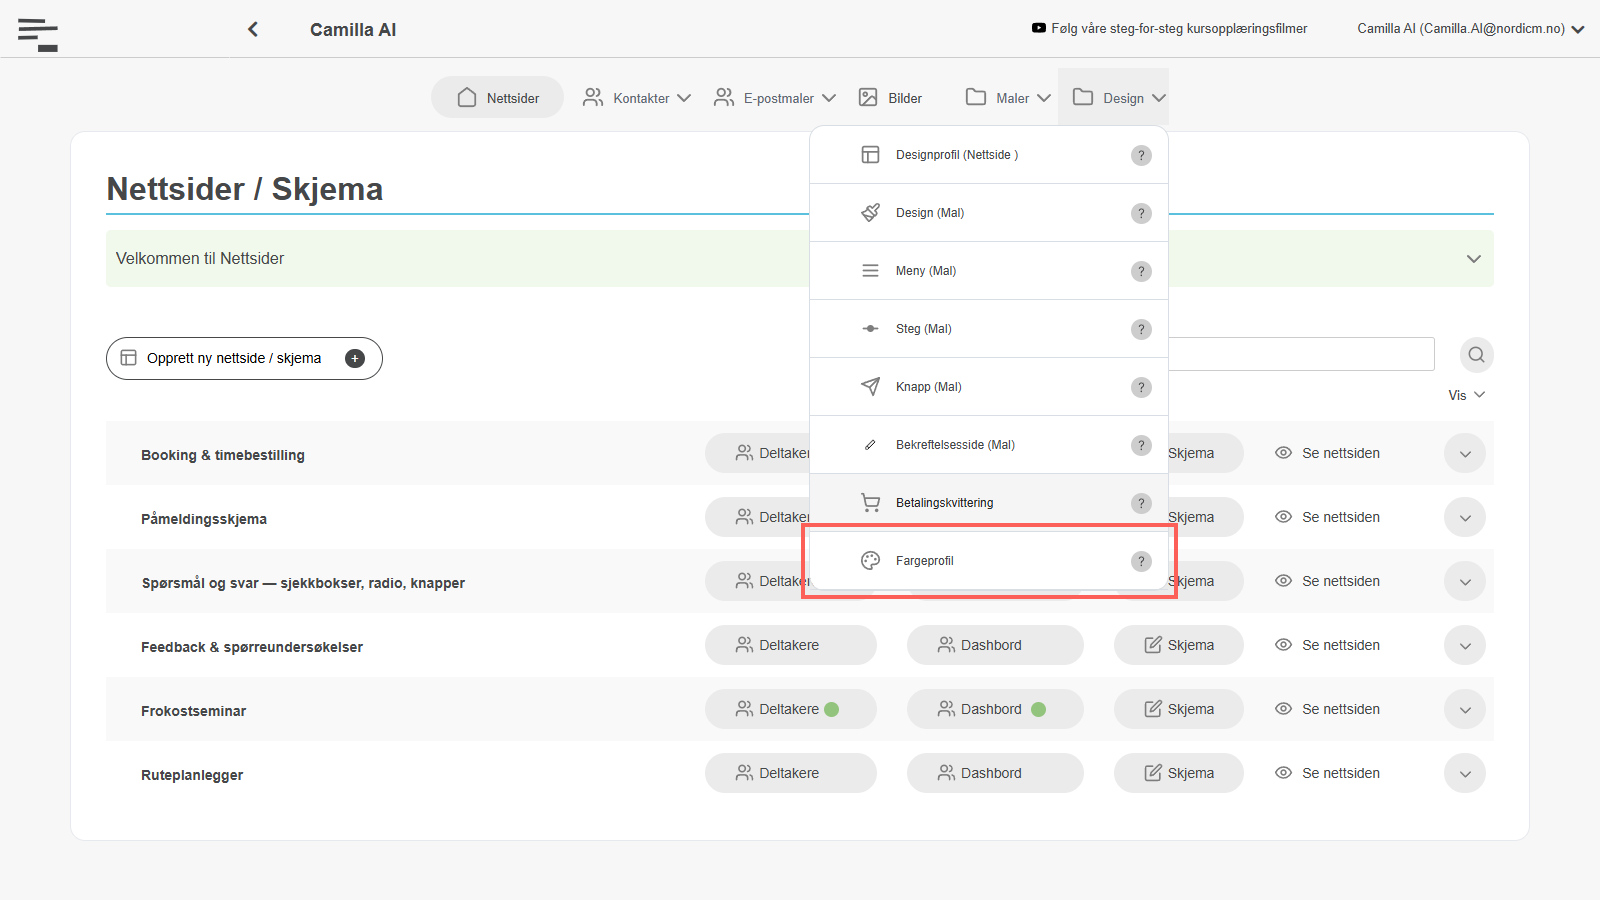
Task: Open the Designprofil (Nettside) menu item
Action: (x=989, y=155)
